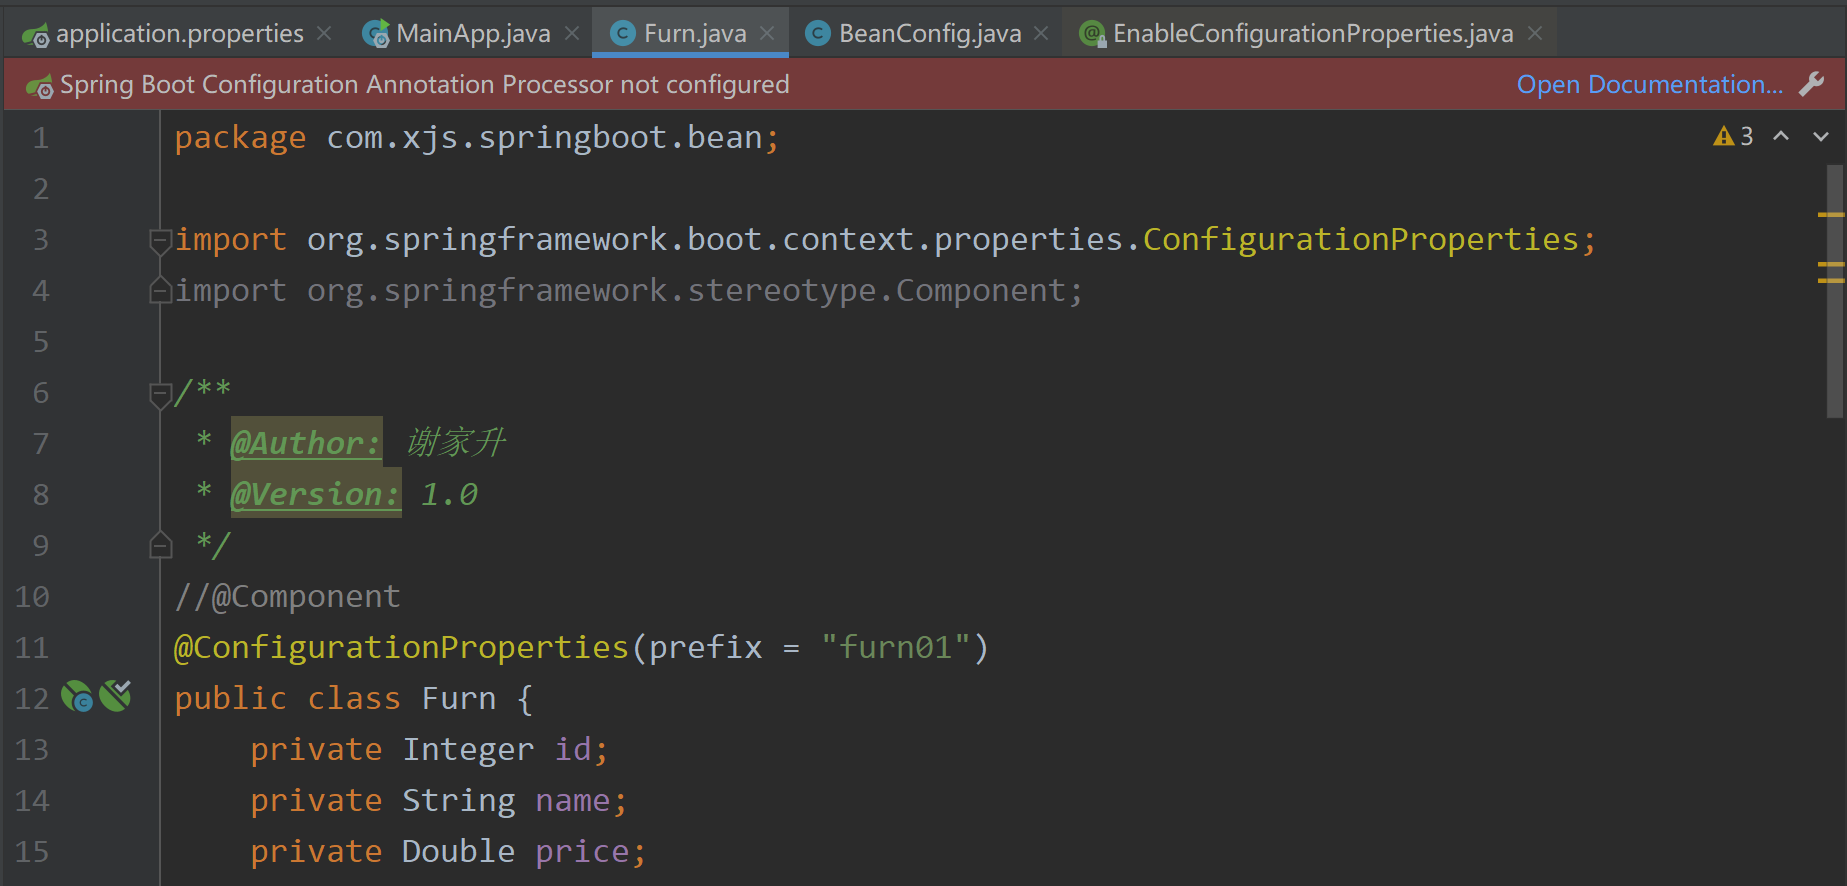The height and width of the screenshot is (886, 1847).
Task: Open the EnableConfigurationProperties.java tab
Action: [1312, 34]
